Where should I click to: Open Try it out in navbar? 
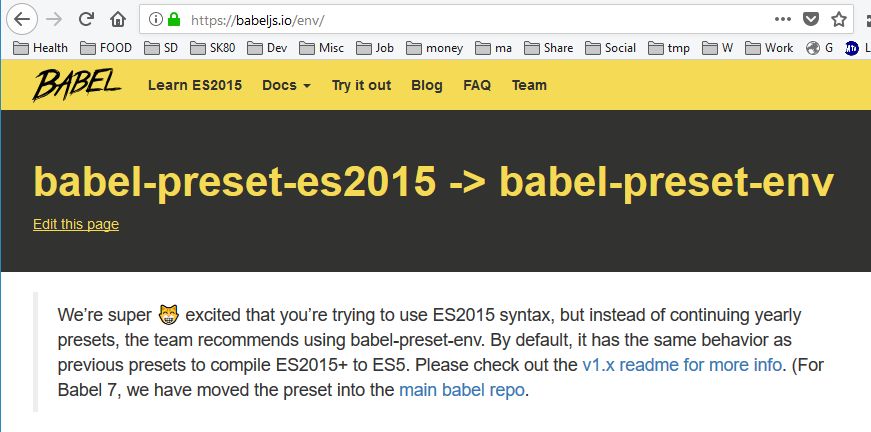point(361,85)
